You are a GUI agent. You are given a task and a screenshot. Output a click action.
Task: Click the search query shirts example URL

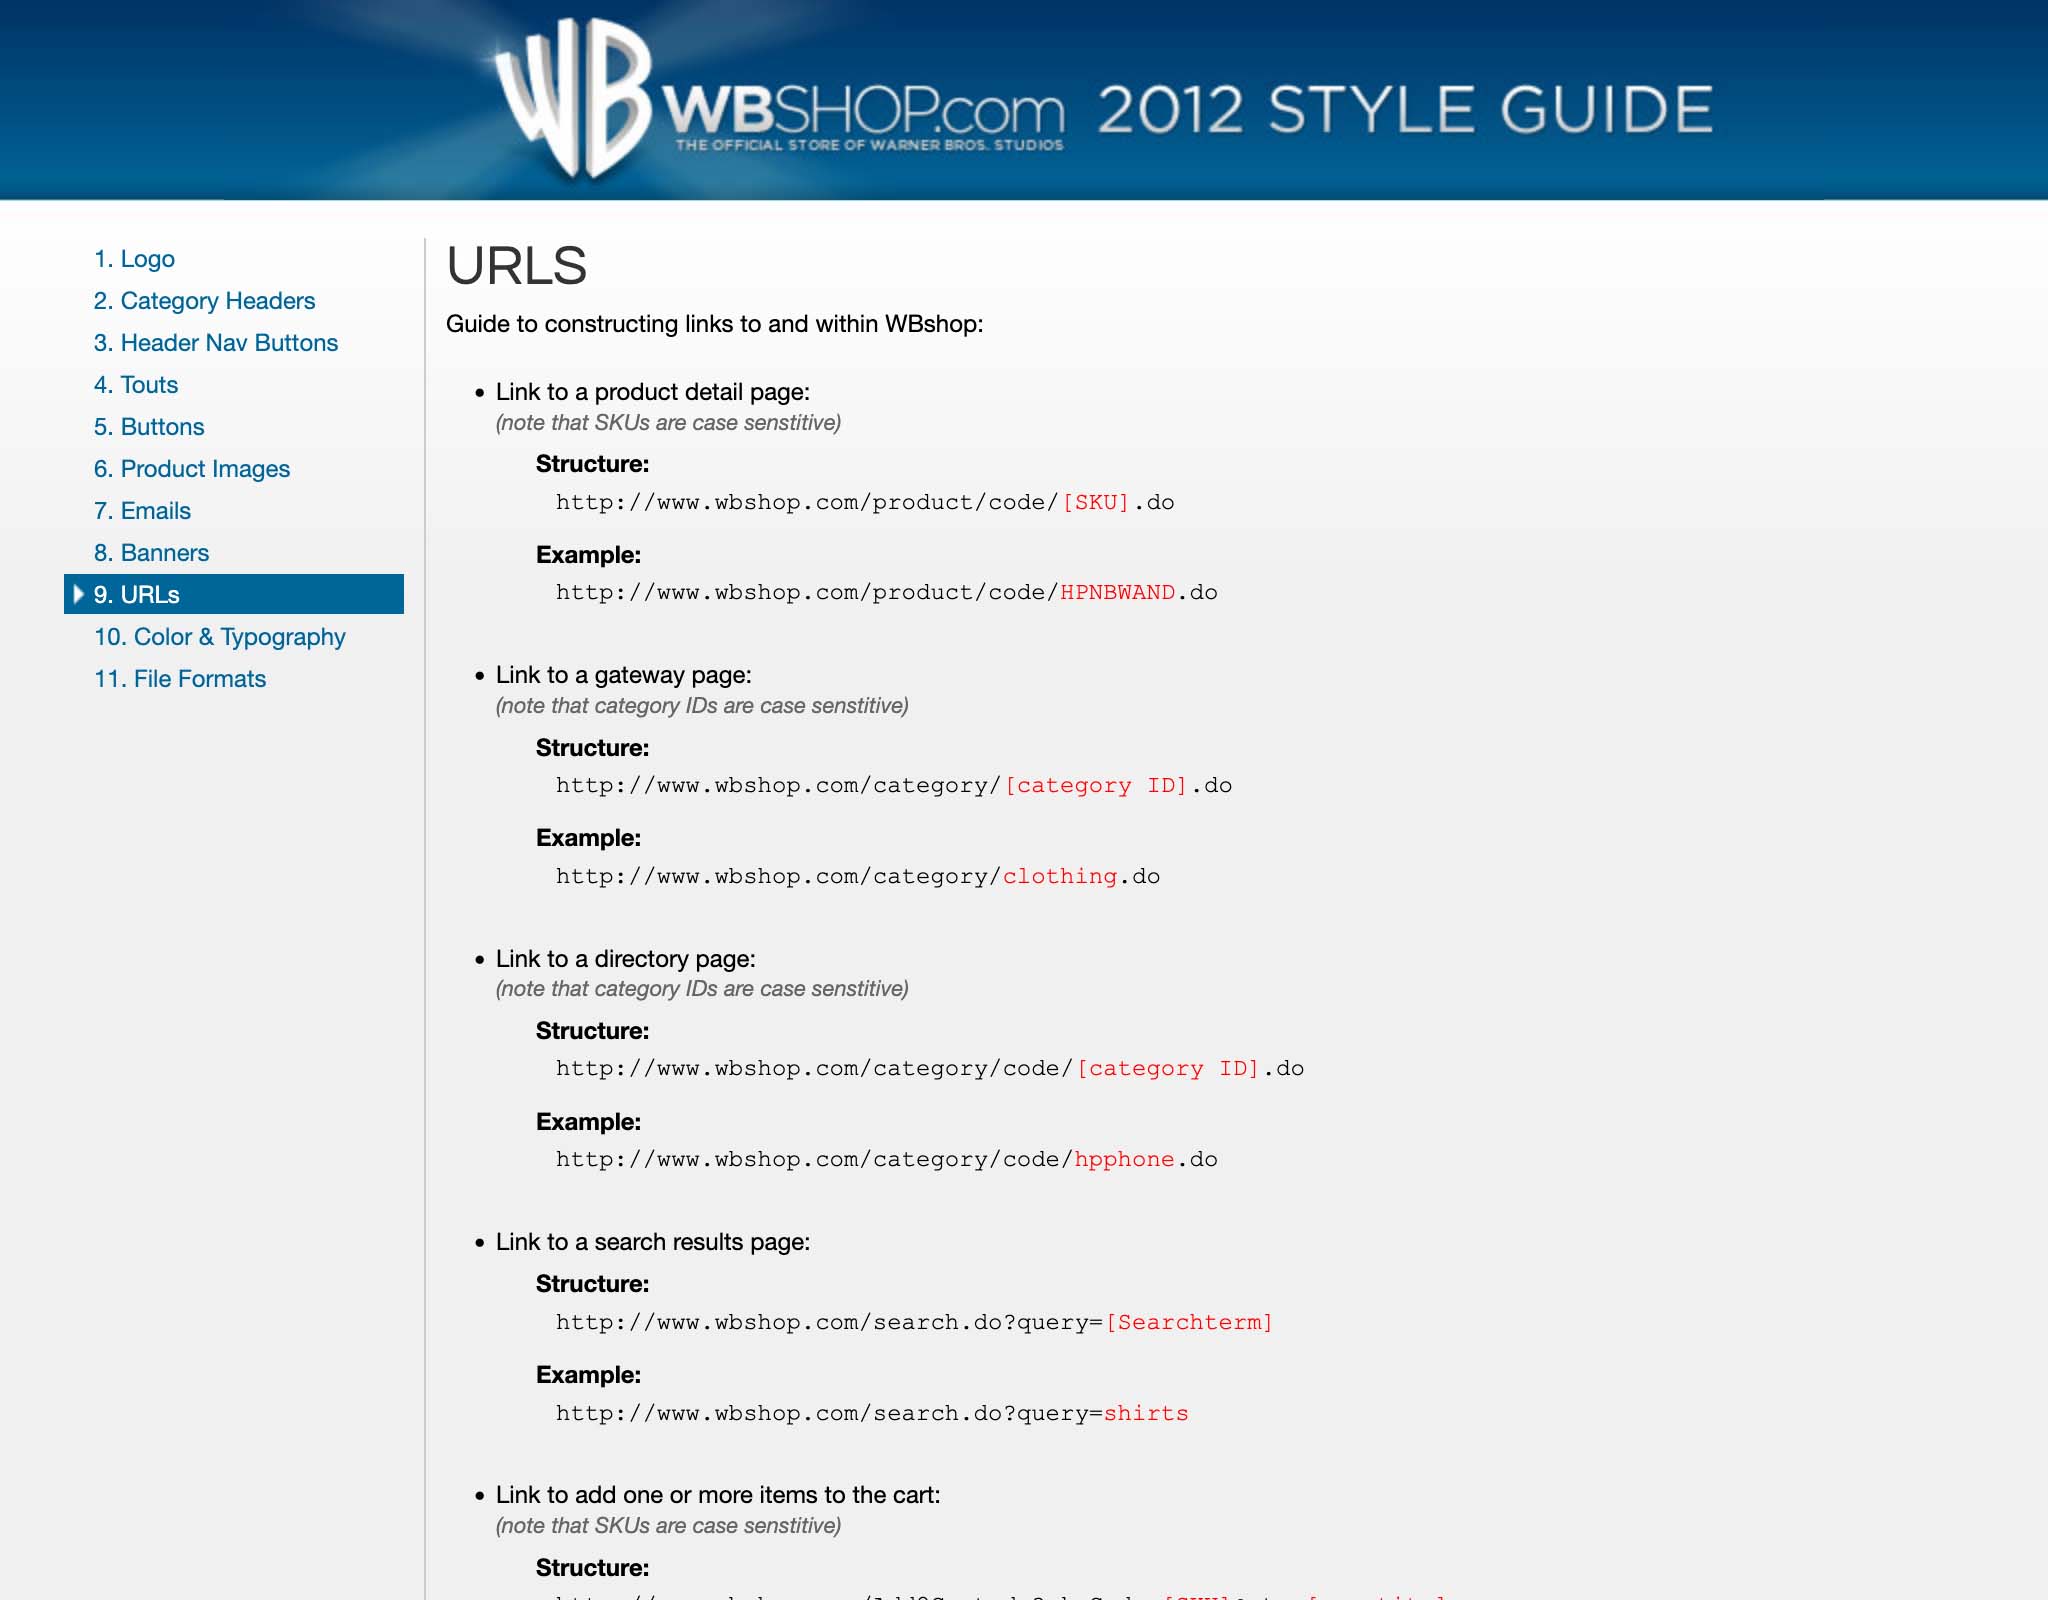click(871, 1414)
